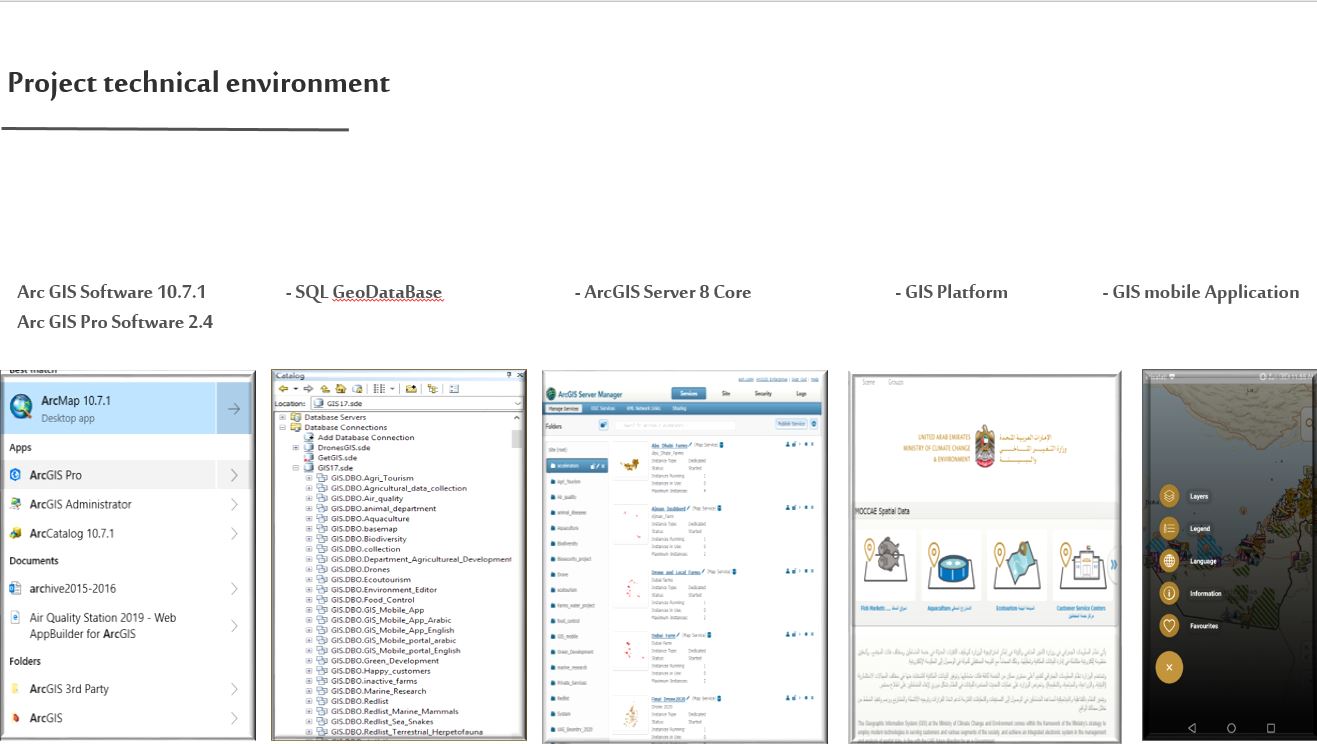Tap the Android home circle button
1317x744 pixels.
click(x=1231, y=728)
